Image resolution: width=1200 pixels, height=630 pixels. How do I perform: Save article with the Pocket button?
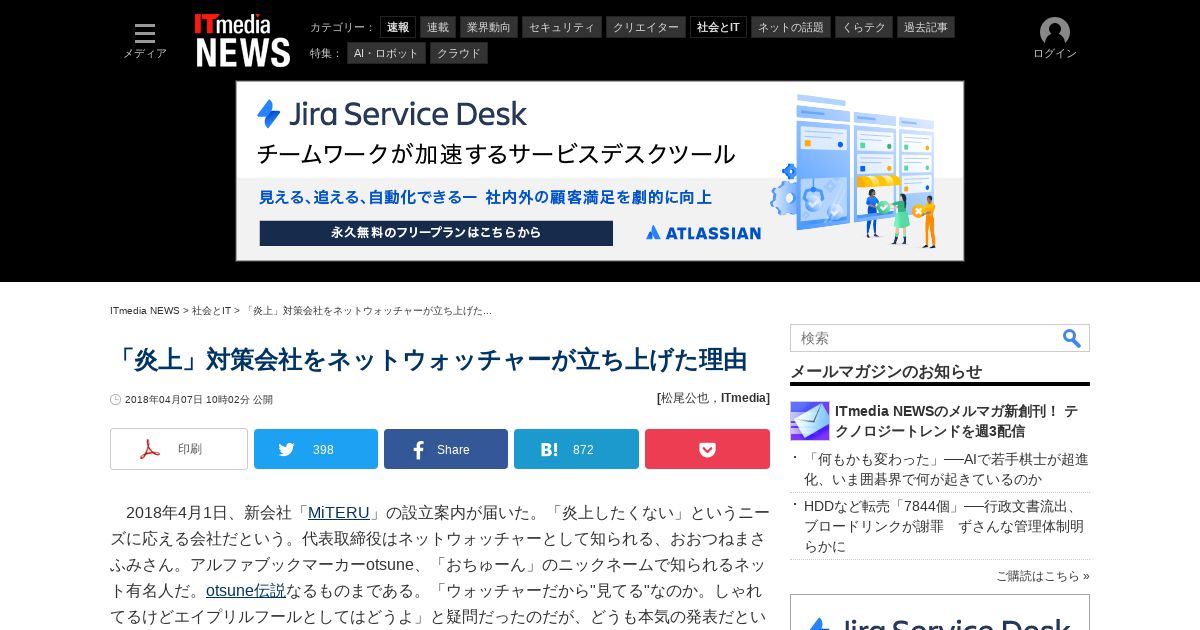(x=707, y=449)
